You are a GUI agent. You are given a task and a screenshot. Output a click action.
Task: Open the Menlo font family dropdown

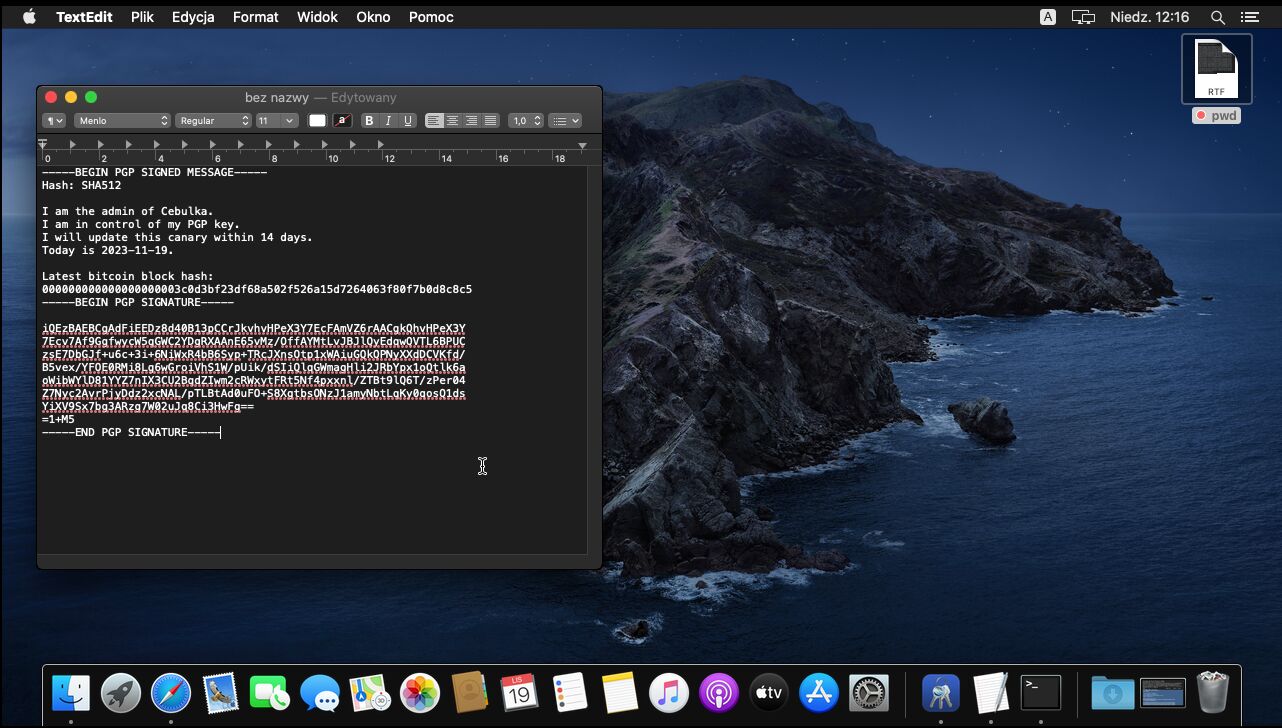coord(122,121)
